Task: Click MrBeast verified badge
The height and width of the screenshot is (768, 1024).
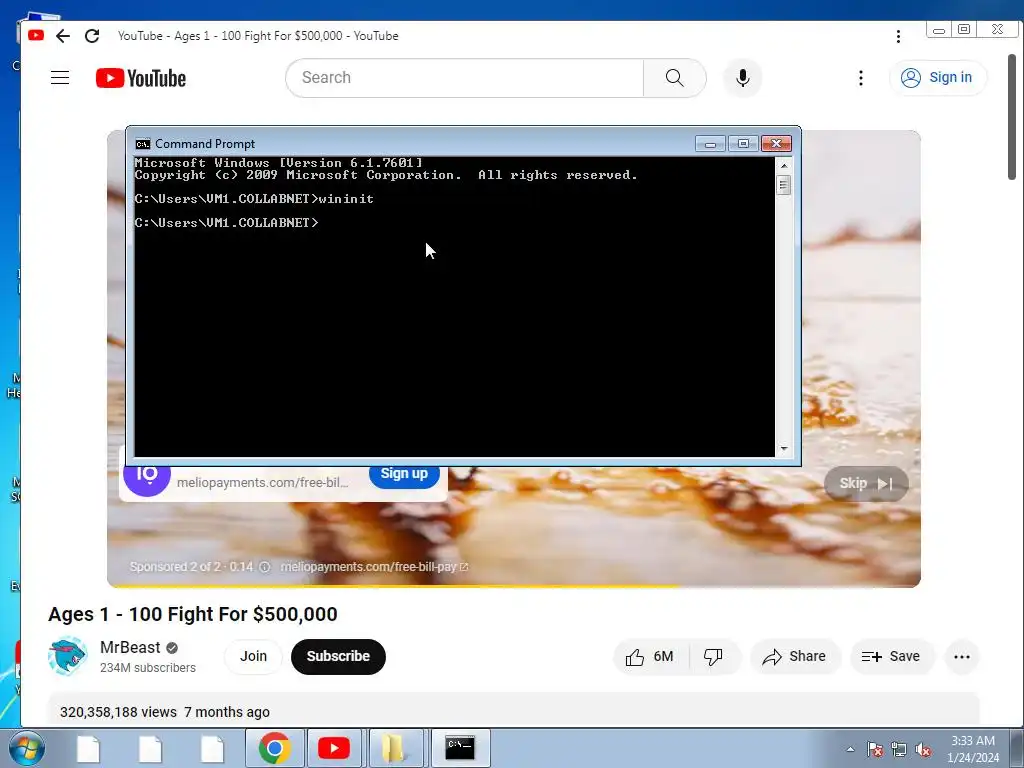Action: point(172,648)
